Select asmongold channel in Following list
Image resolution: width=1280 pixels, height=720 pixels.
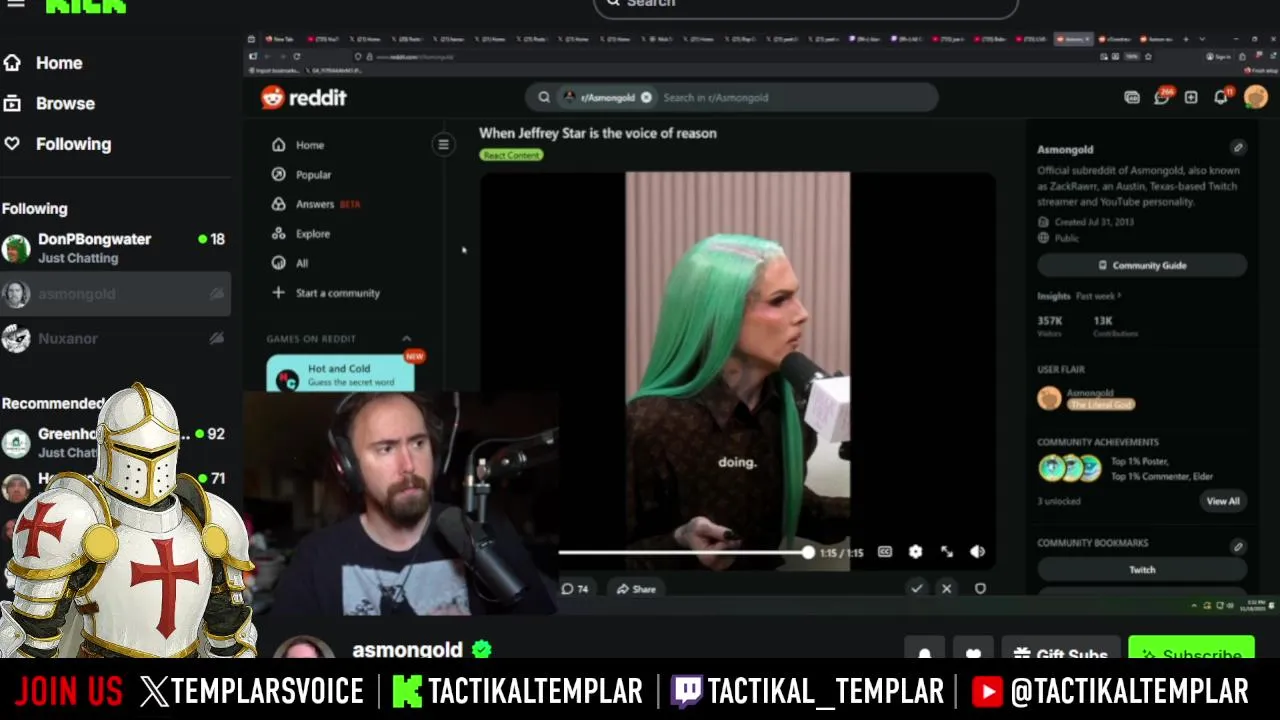(115, 294)
